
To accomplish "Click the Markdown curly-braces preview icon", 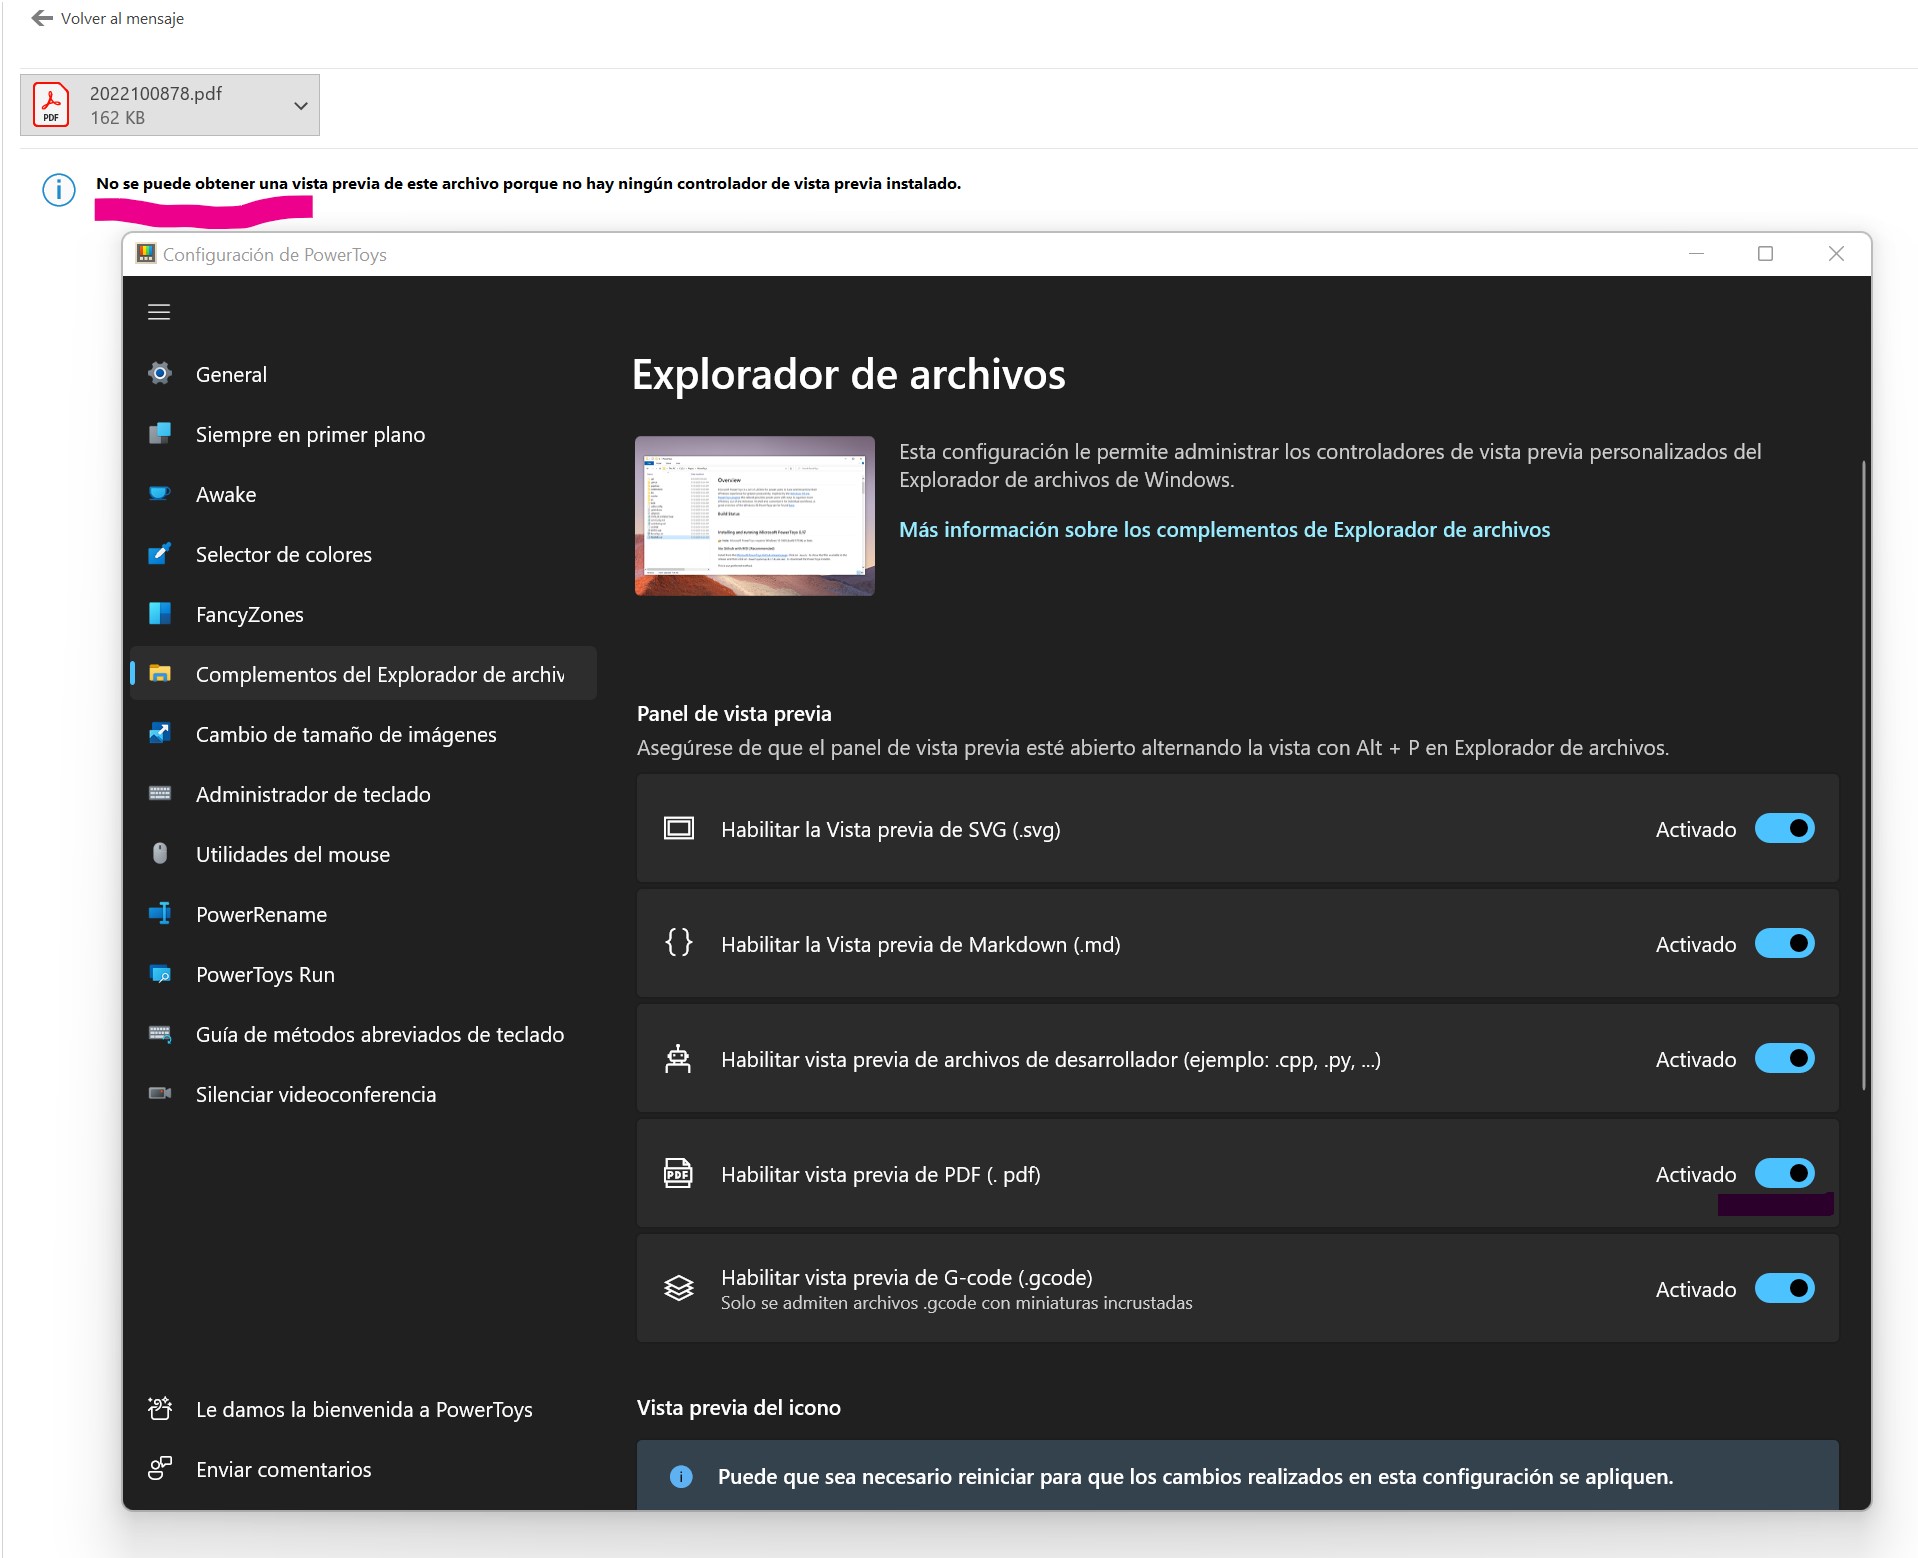I will (679, 942).
